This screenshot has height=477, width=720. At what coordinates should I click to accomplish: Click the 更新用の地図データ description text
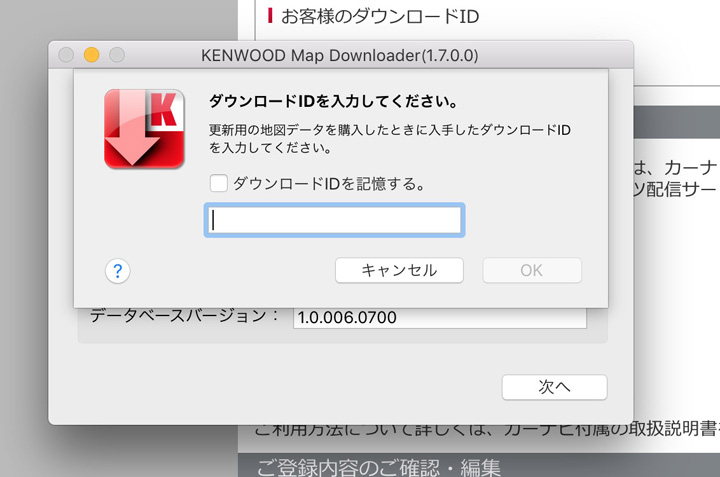click(389, 139)
